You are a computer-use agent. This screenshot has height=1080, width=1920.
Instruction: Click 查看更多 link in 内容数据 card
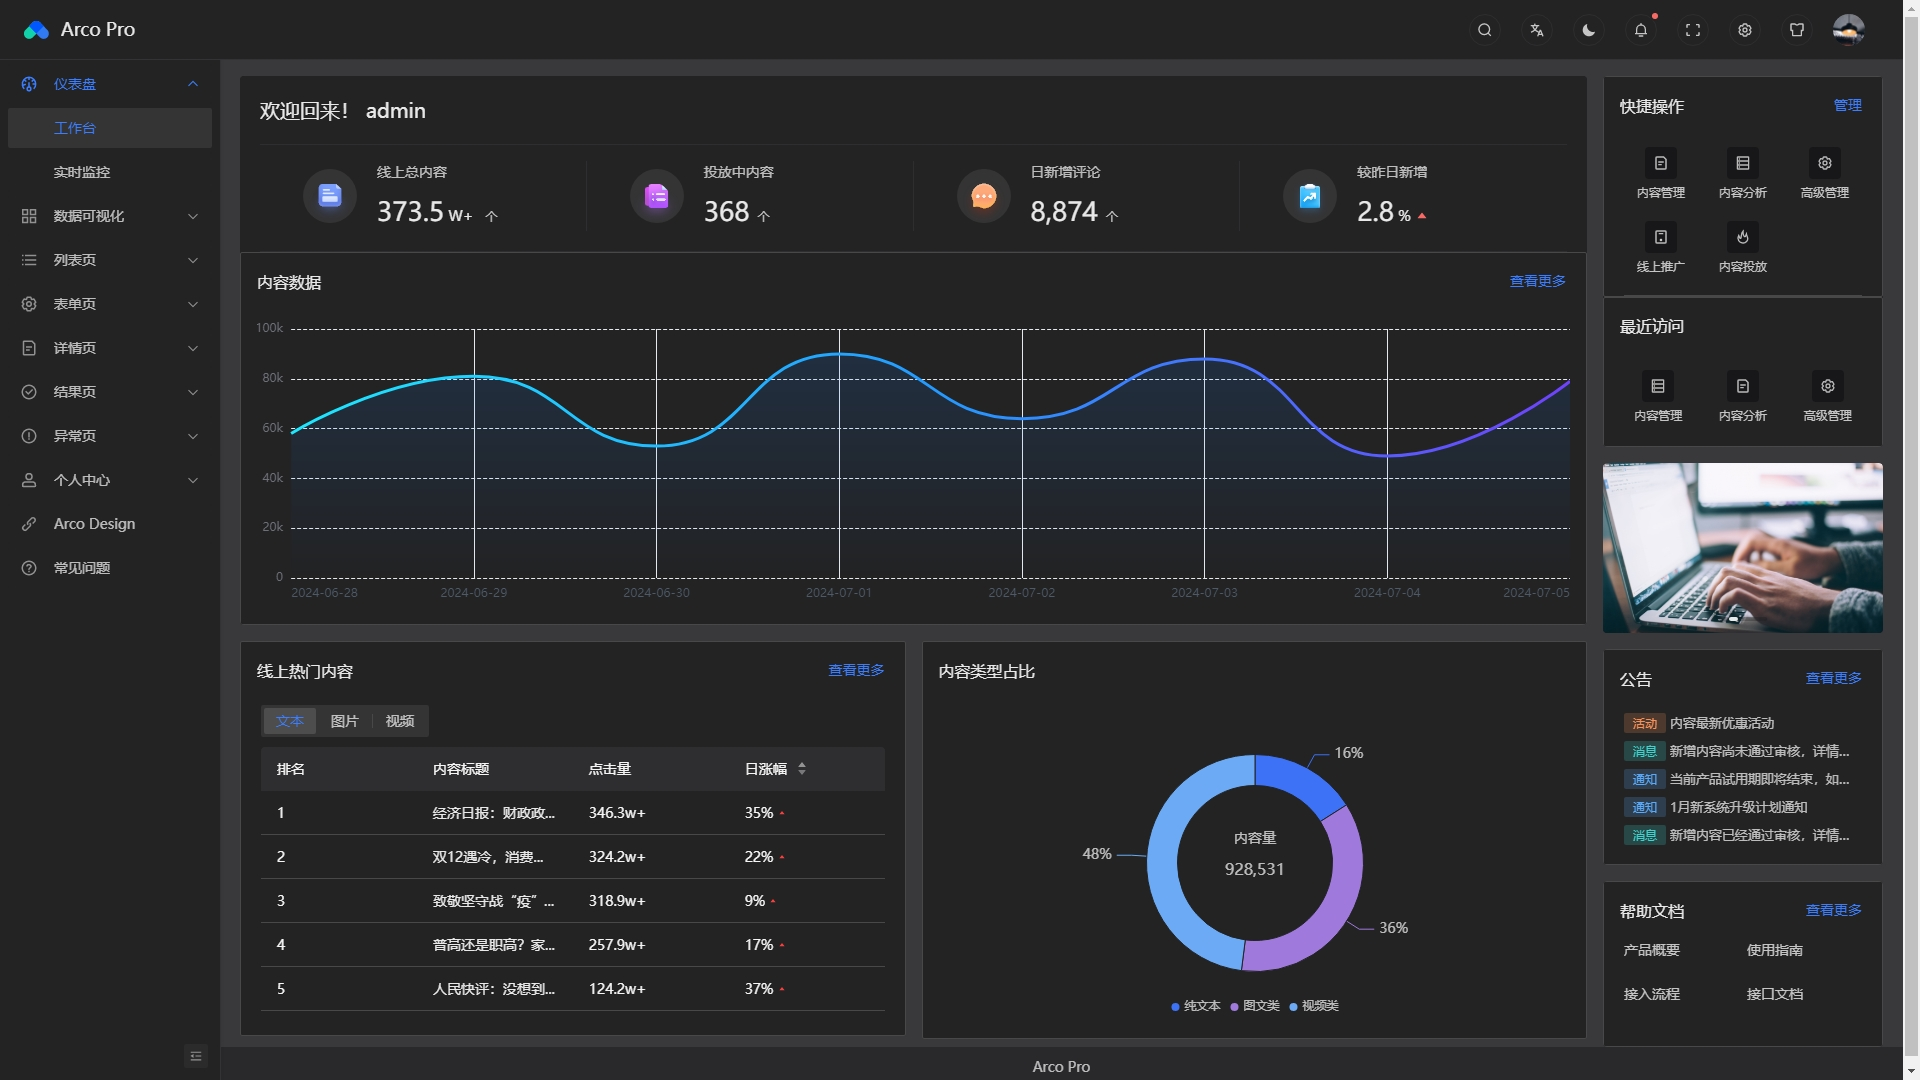coord(1537,282)
